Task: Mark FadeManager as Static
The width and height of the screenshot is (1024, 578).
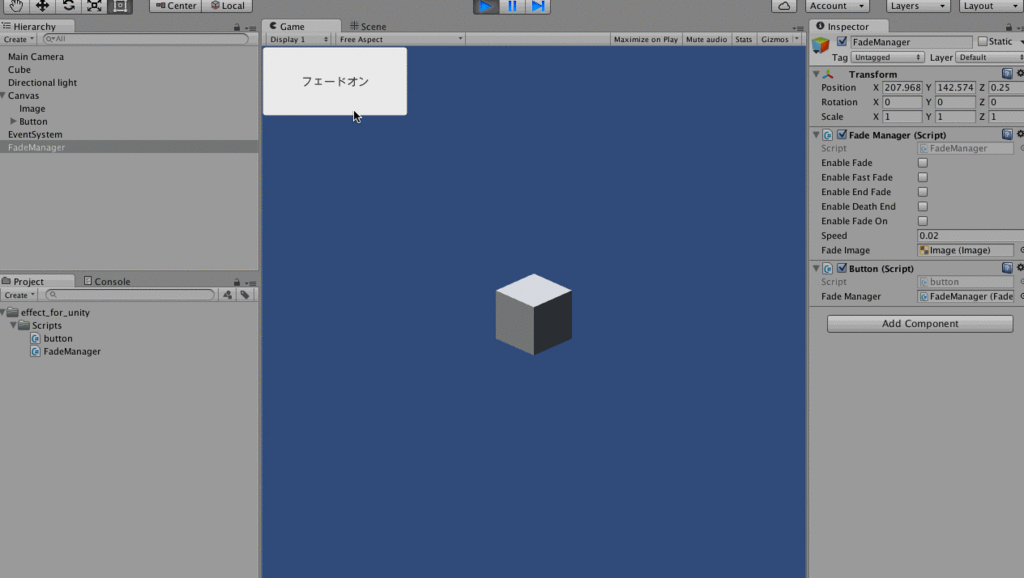Action: pos(984,41)
